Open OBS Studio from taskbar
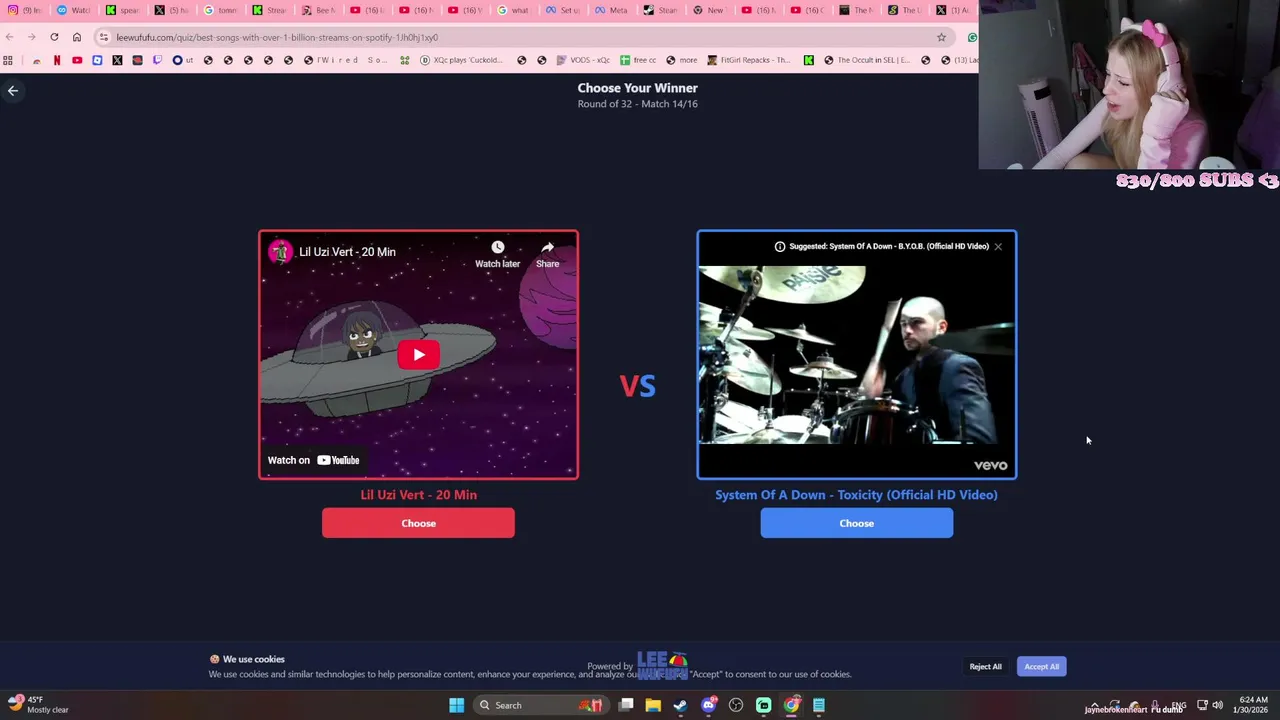This screenshot has width=1280, height=720. click(736, 705)
